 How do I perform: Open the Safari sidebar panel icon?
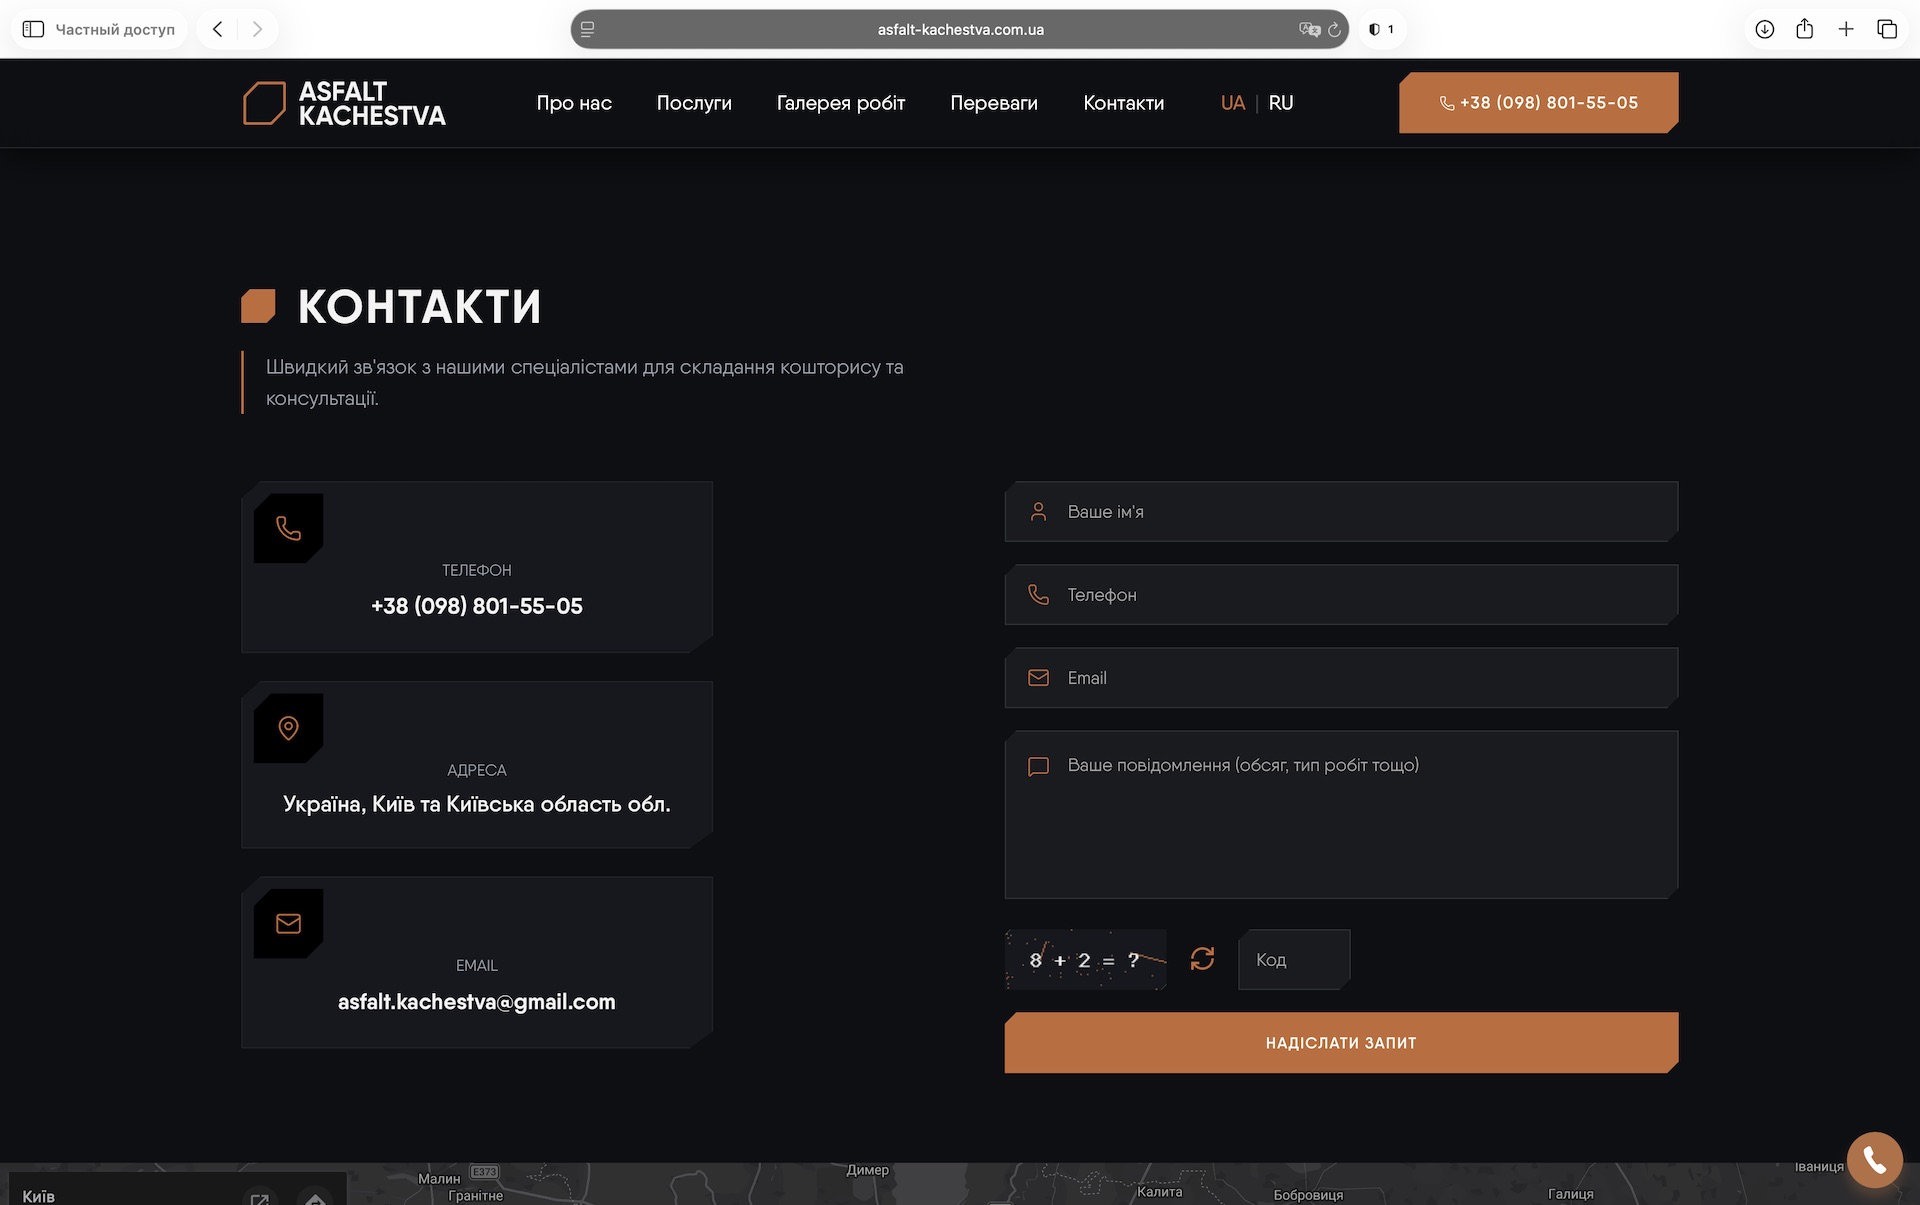pyautogui.click(x=33, y=29)
